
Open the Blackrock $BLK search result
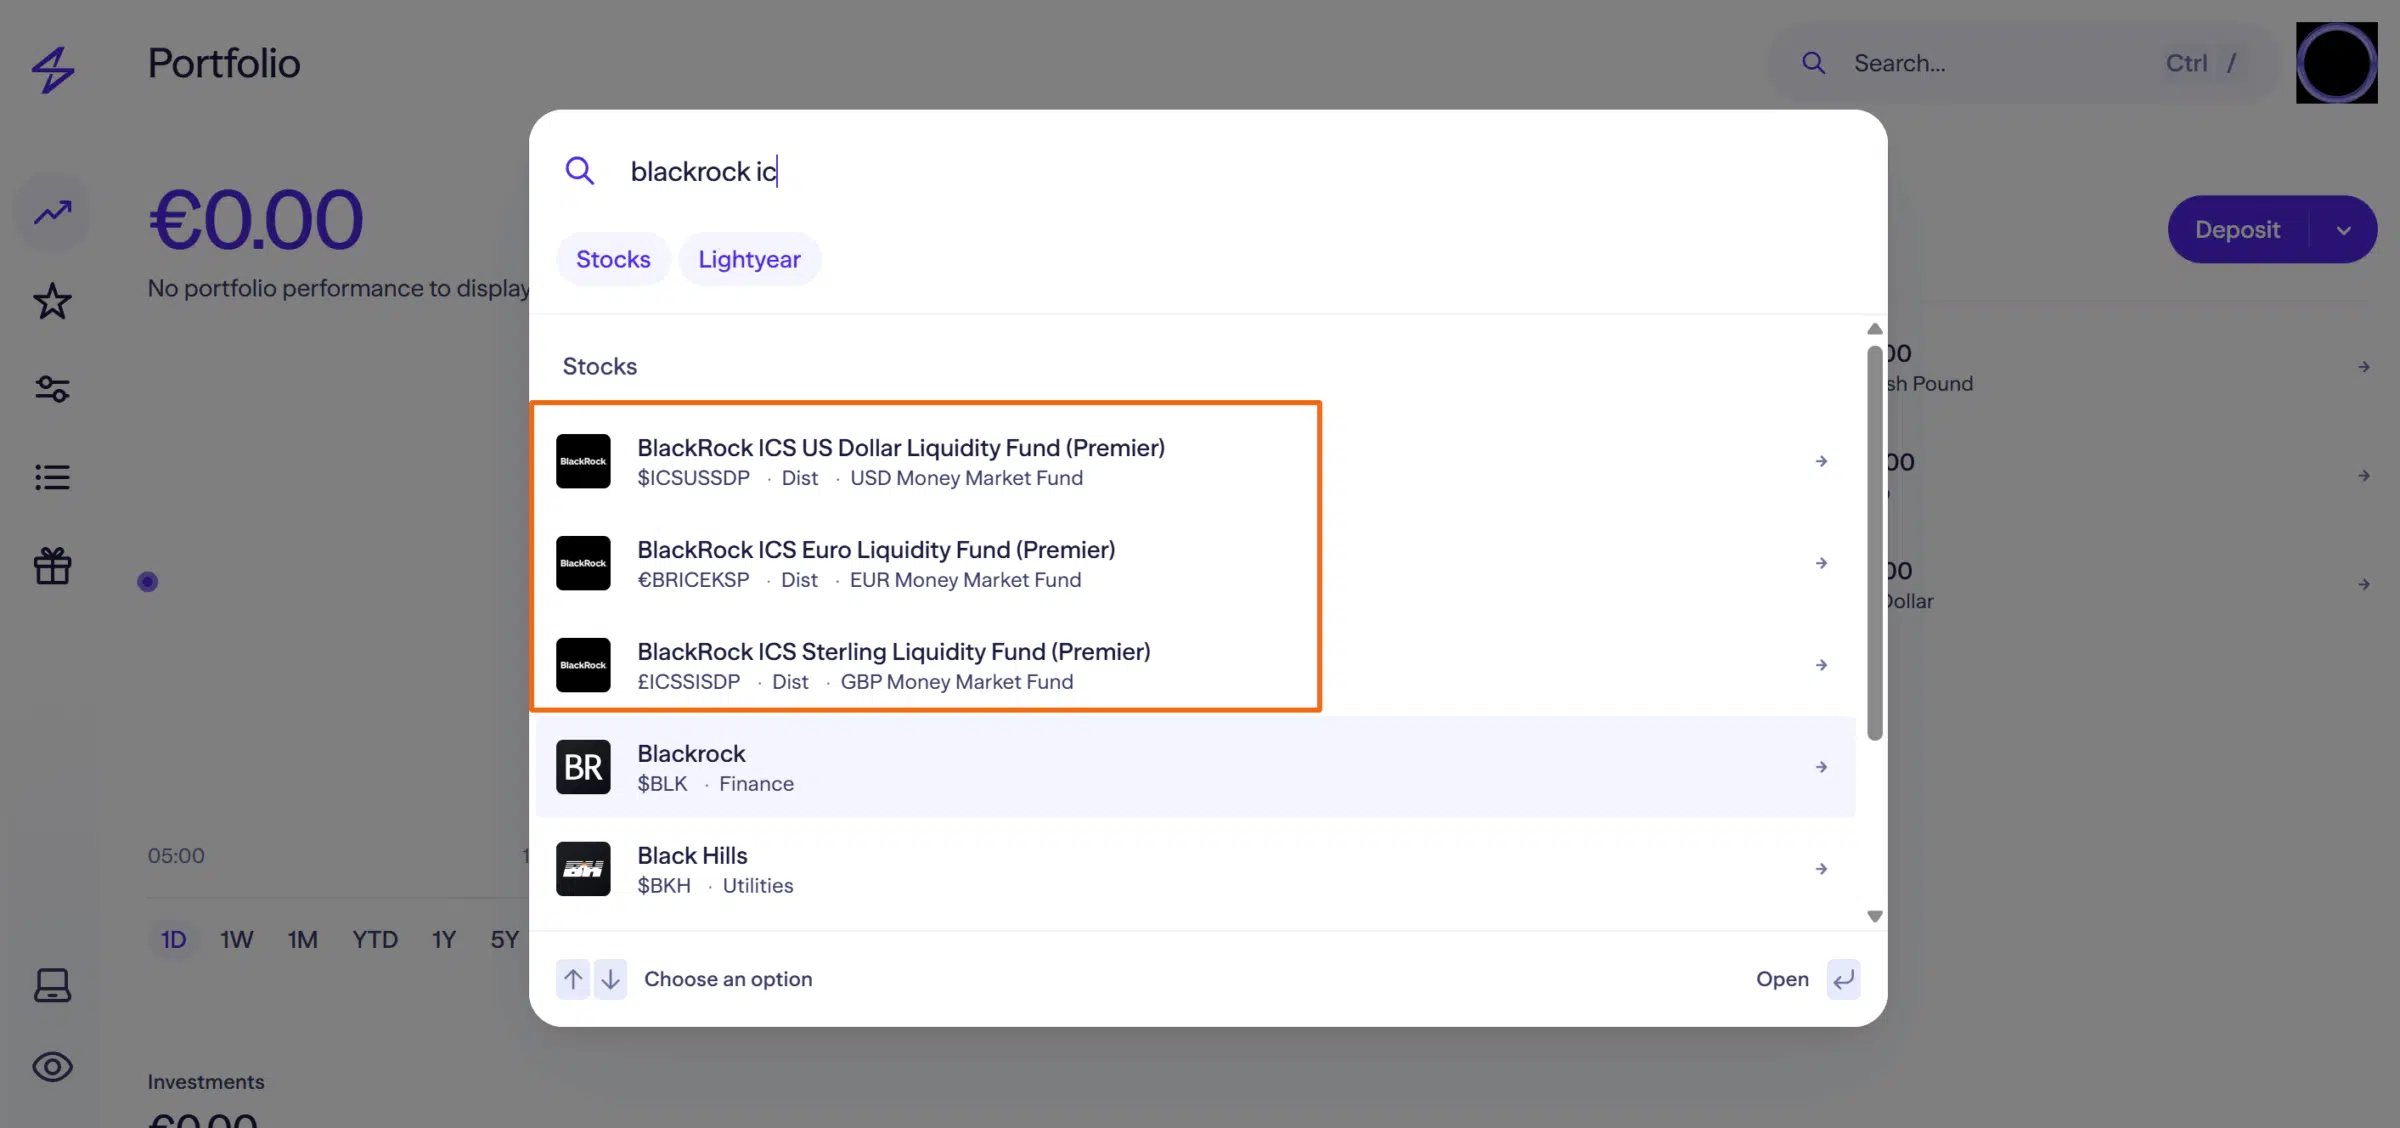[1195, 767]
